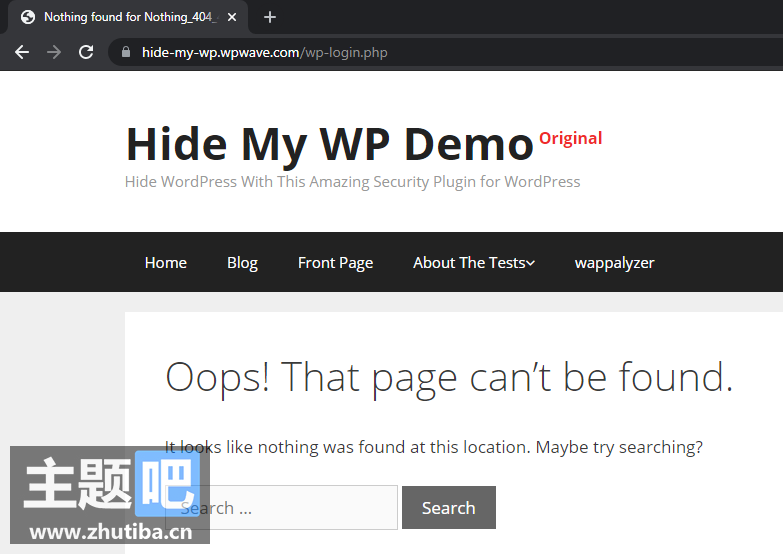Select the 'Nothing found for Nothing_404' tab

tap(128, 17)
